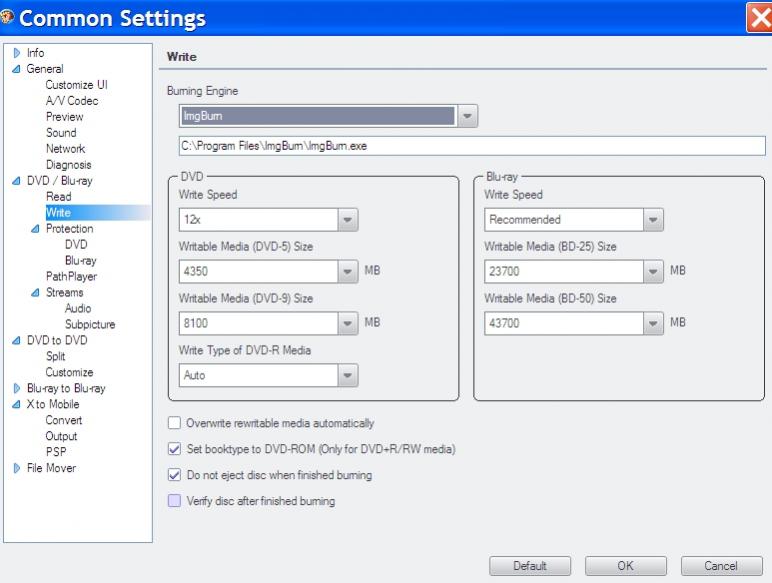This screenshot has width=772, height=583.
Task: Select Read under DVD / Blu-ray
Action: (x=59, y=196)
